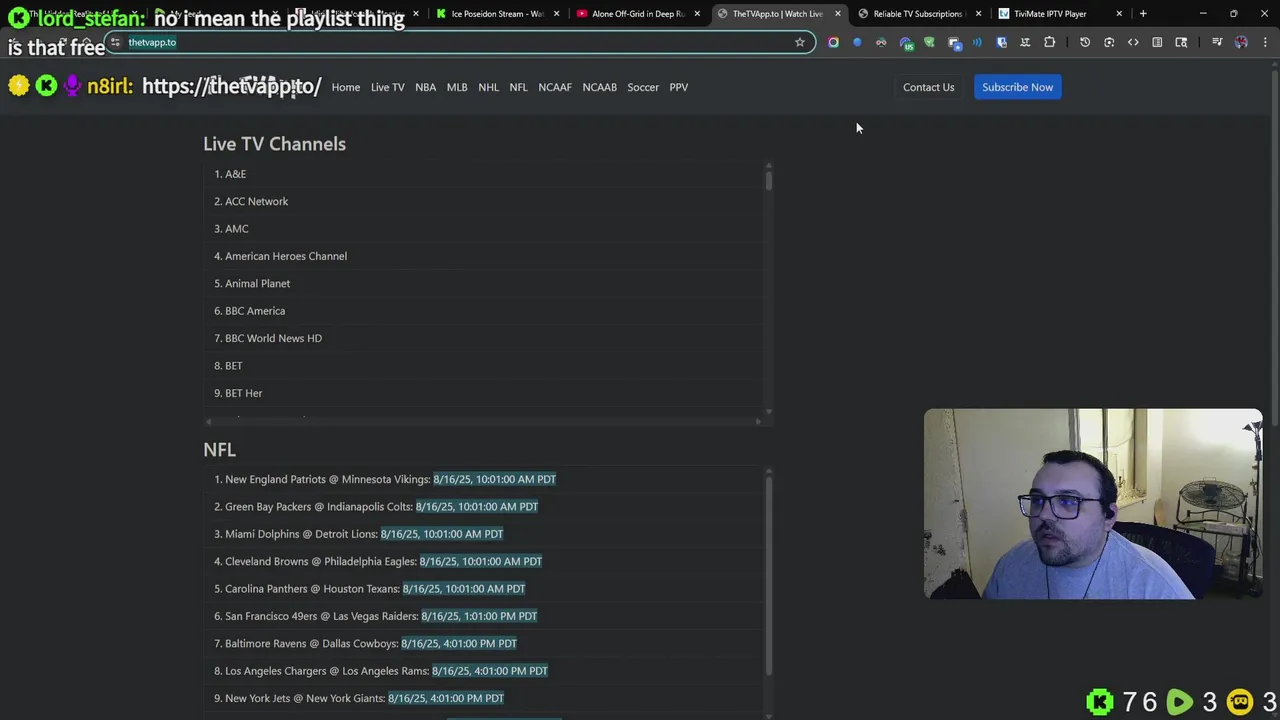The image size is (1280, 720).
Task: Open the media controls playlist icon
Action: click(1217, 42)
